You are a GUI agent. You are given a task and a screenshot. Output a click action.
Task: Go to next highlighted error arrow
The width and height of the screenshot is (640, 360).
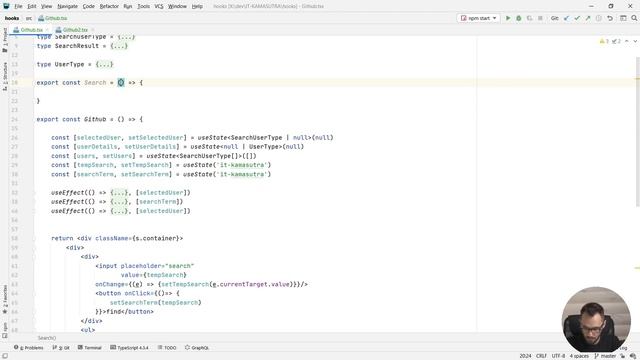(x=635, y=41)
